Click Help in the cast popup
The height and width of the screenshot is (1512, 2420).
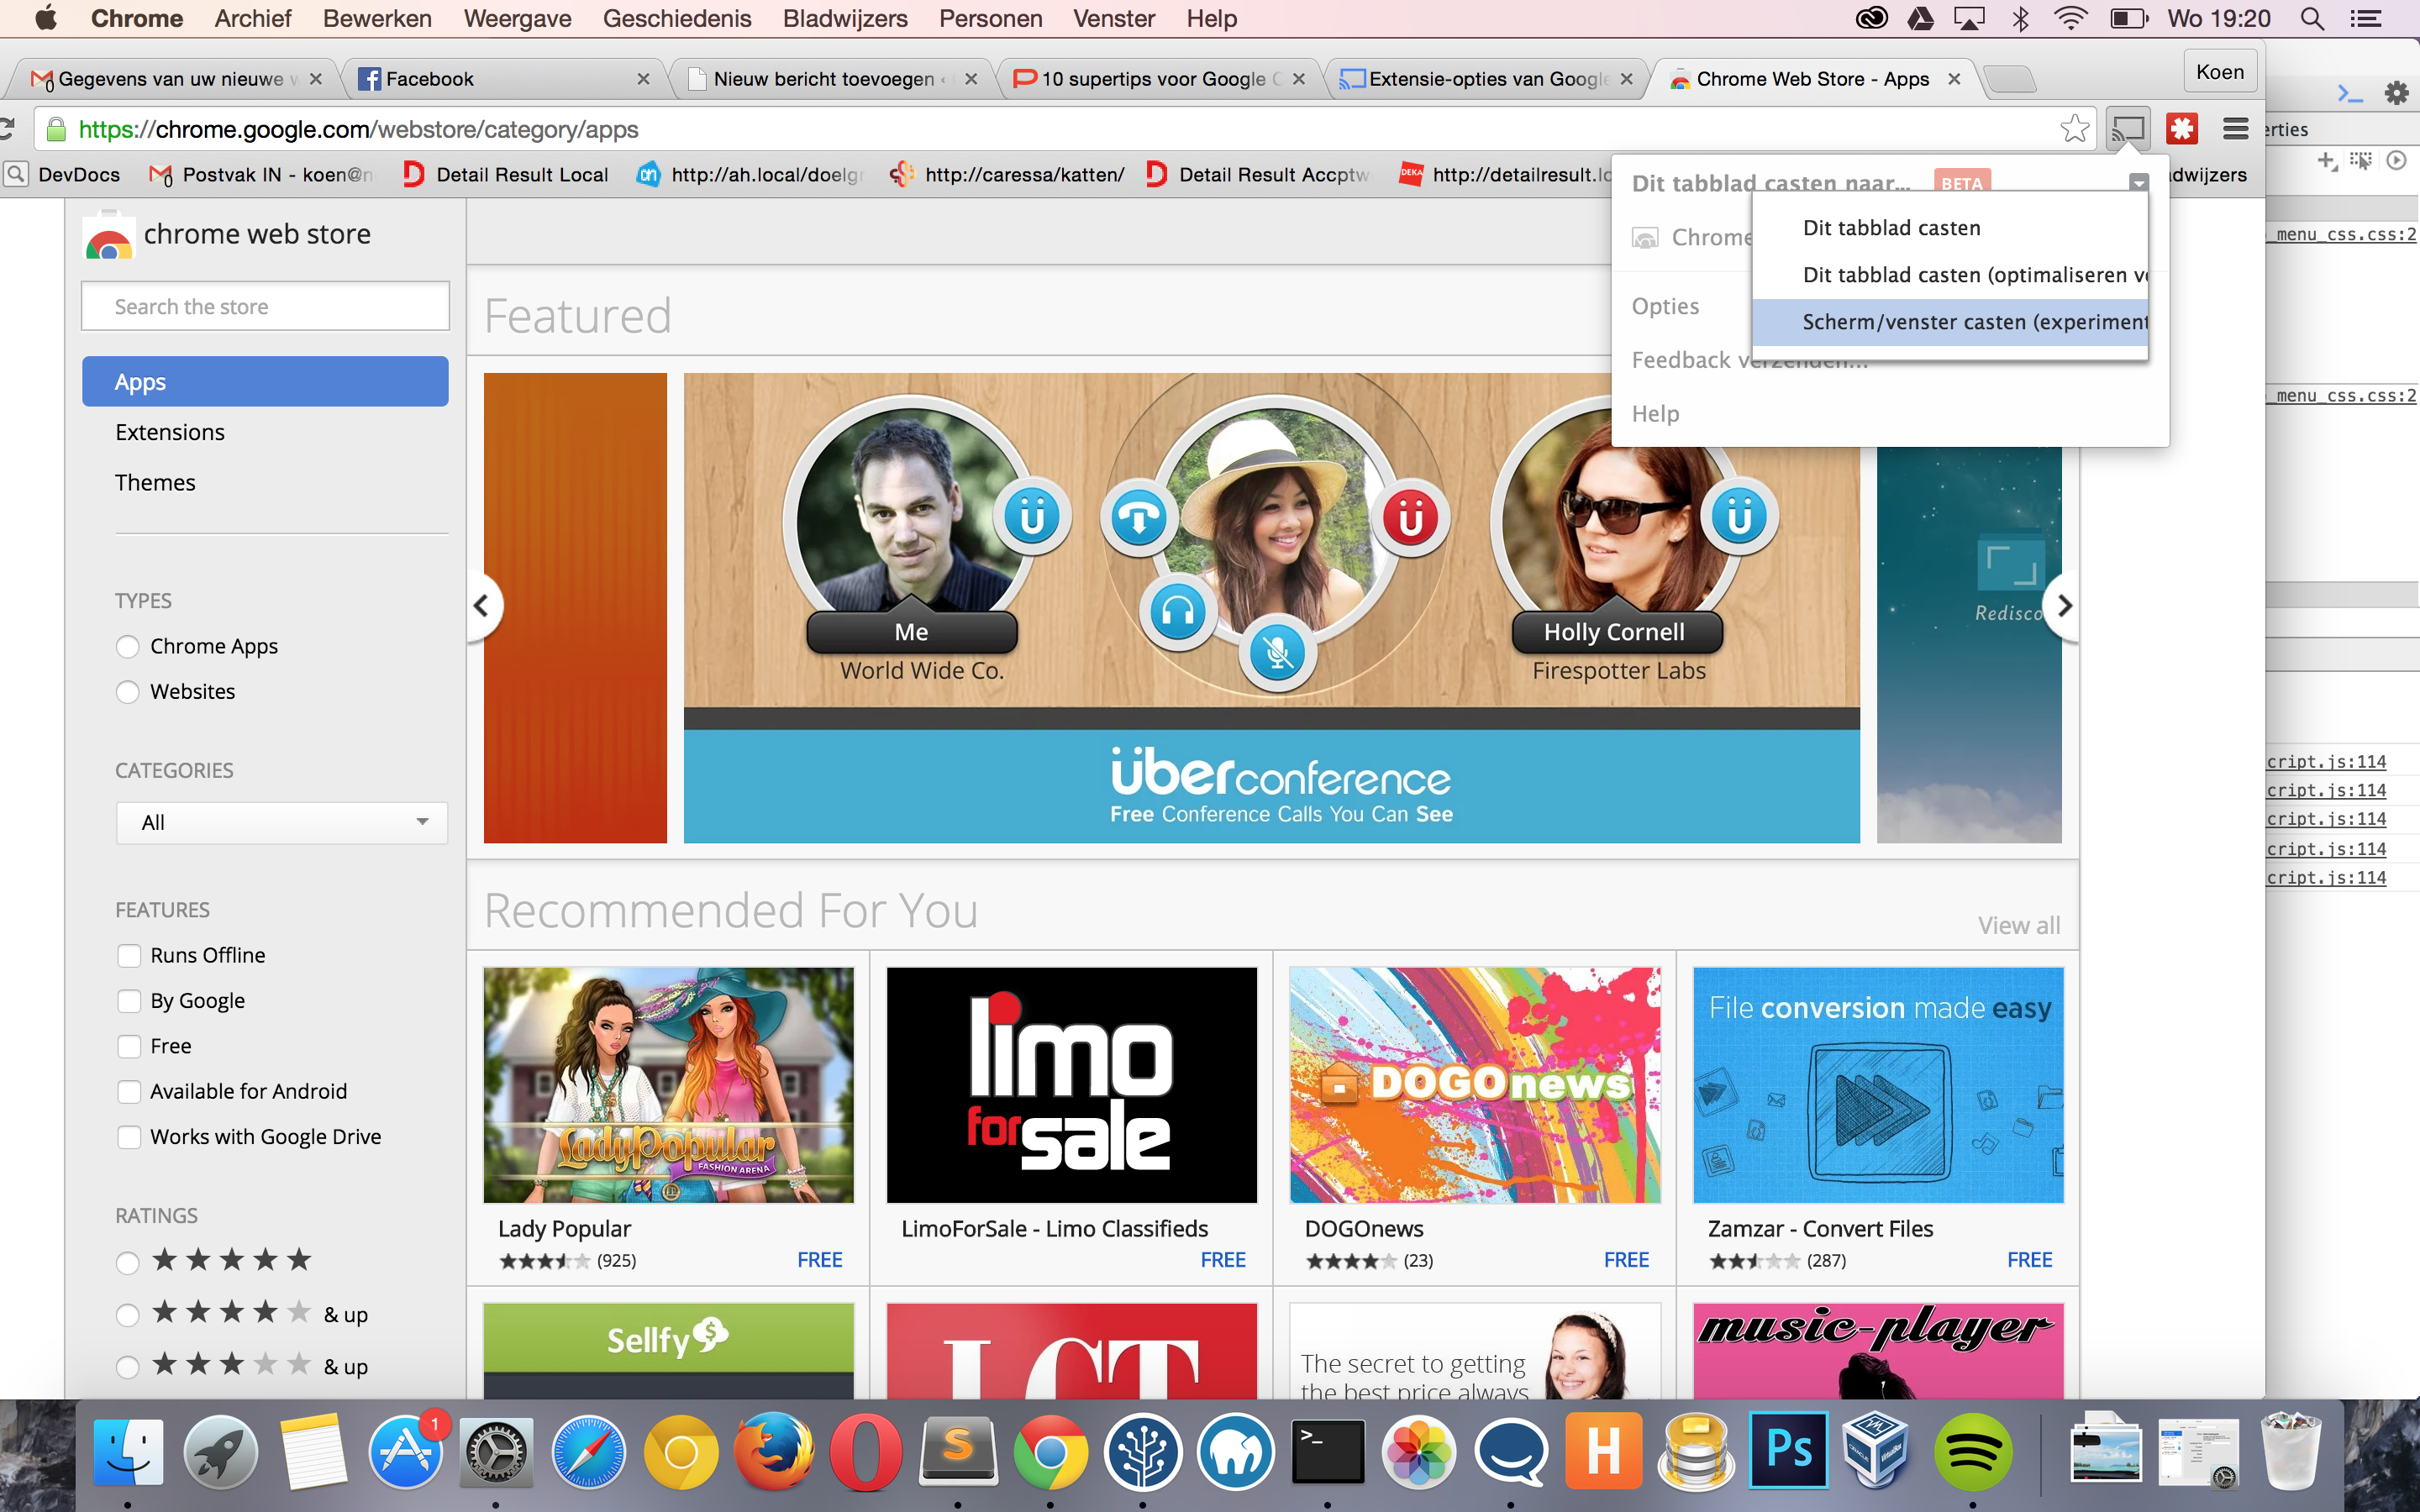(1655, 413)
